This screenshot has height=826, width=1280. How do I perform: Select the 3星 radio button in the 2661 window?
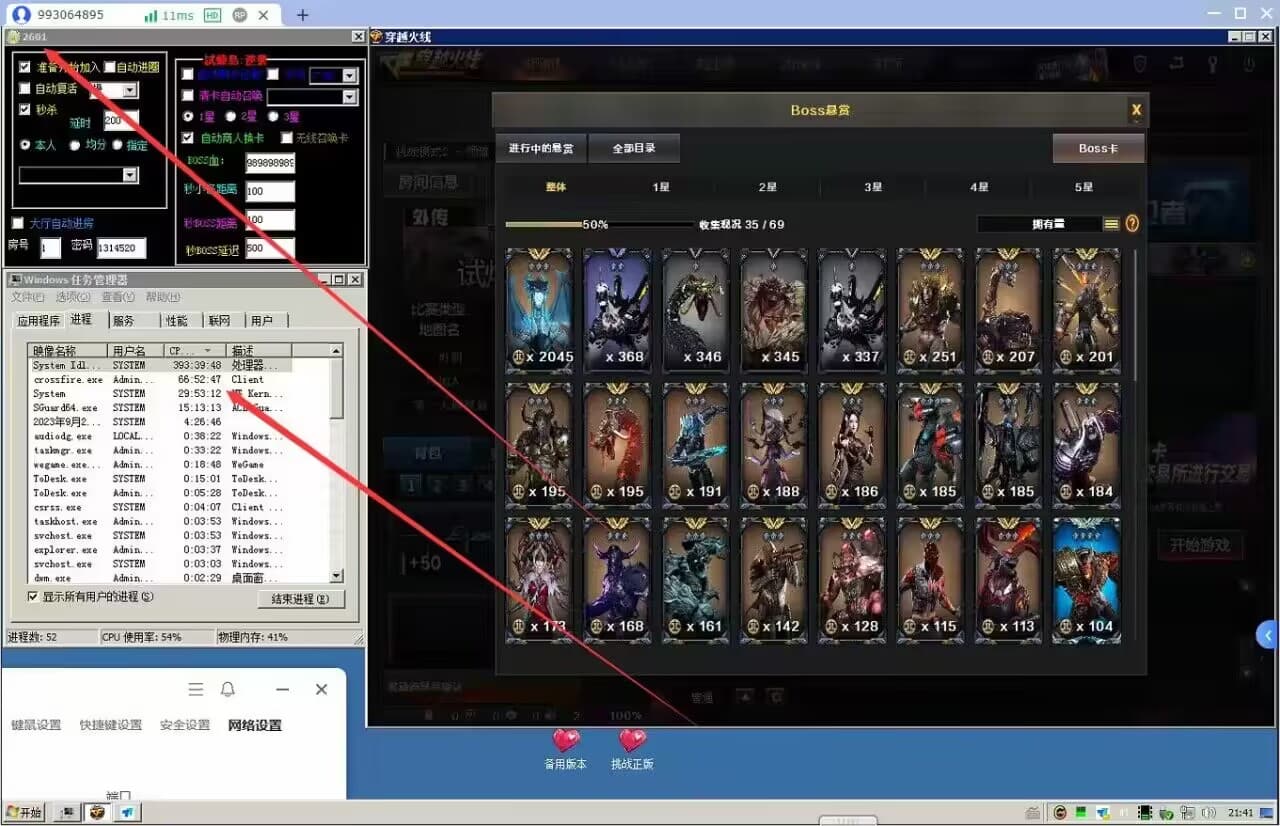[273, 116]
